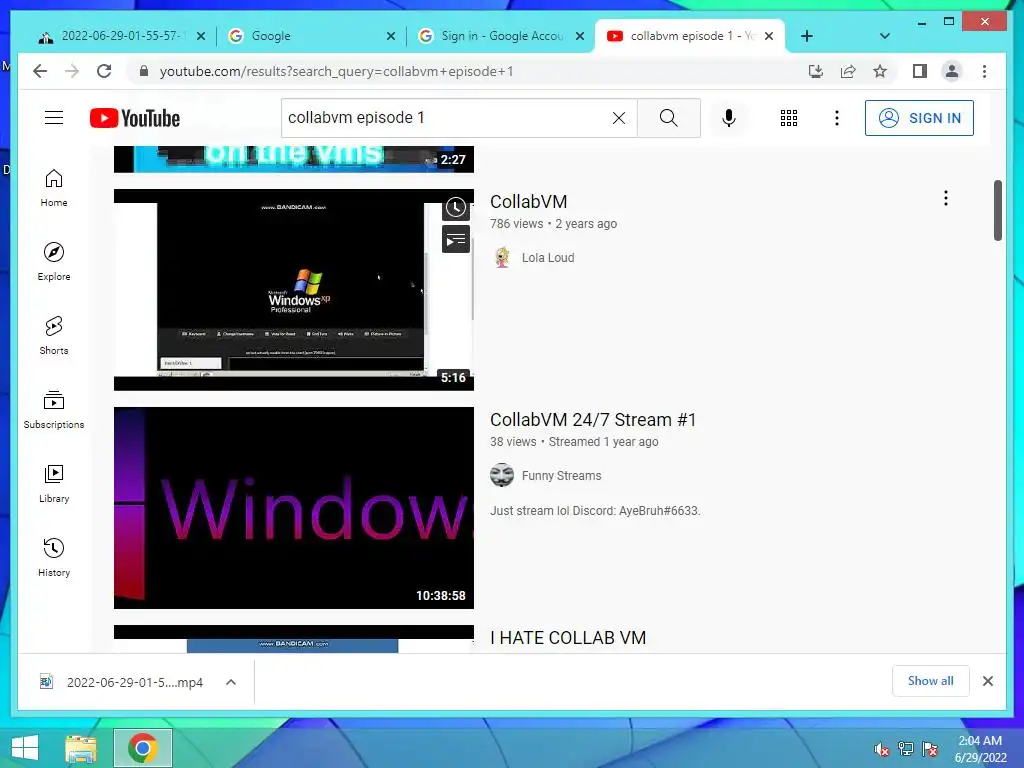Image resolution: width=1024 pixels, height=768 pixels.
Task: Expand downloaded mp4 file options arrow
Action: pyautogui.click(x=231, y=682)
